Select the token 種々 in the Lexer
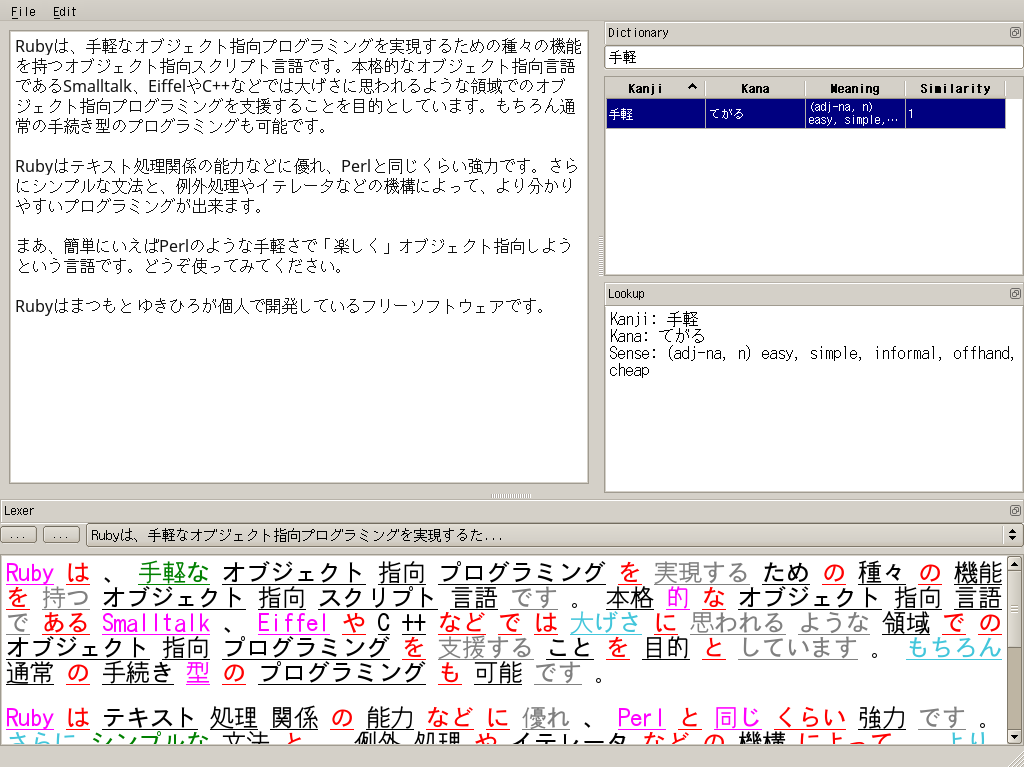This screenshot has height=767, width=1024. pyautogui.click(x=882, y=573)
